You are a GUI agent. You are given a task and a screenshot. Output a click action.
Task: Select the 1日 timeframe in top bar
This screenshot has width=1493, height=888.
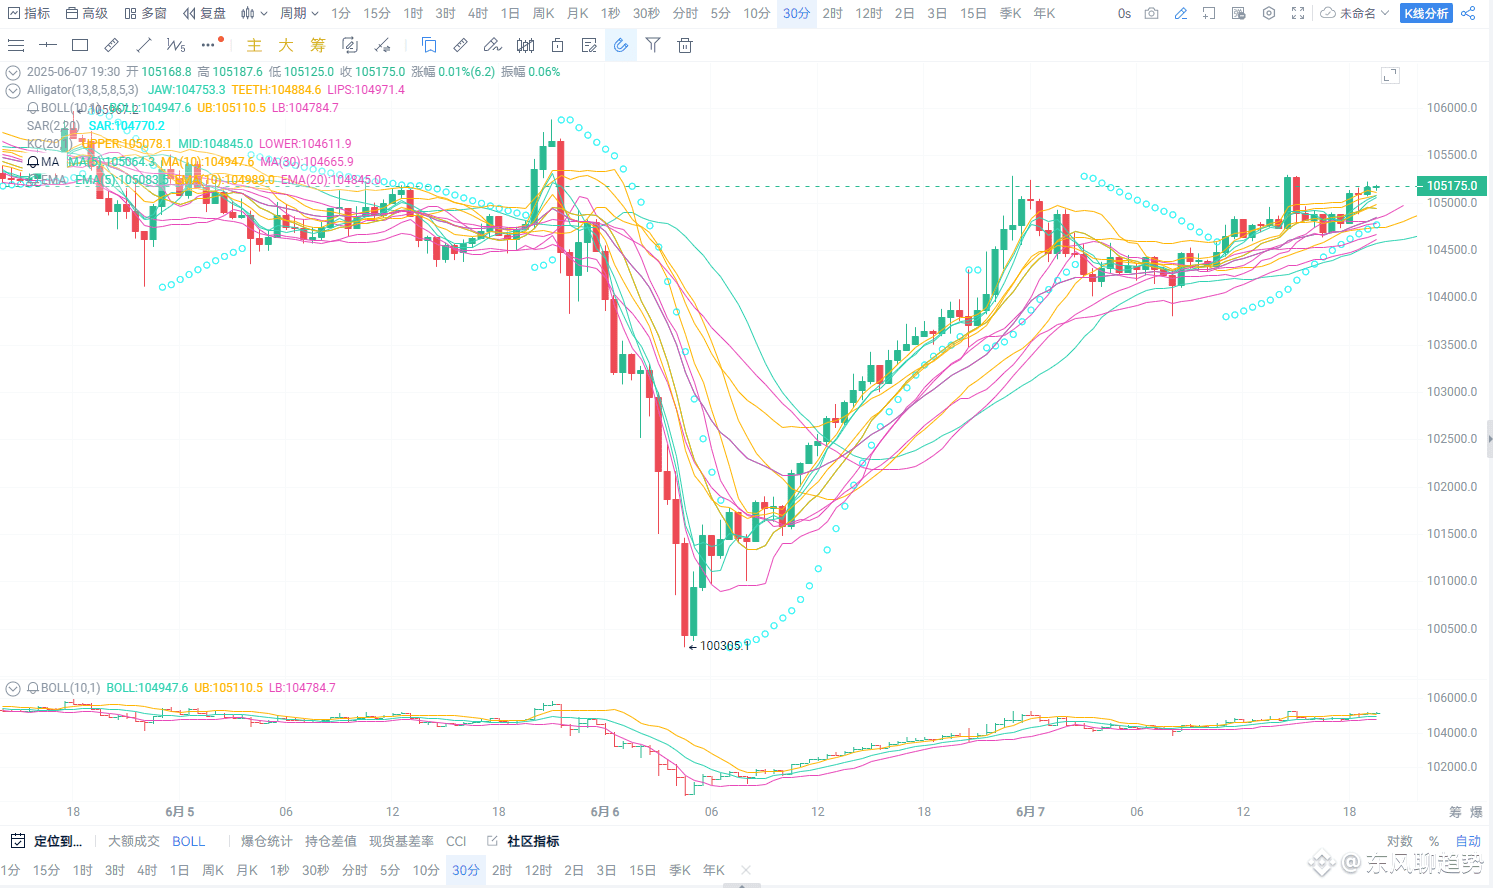tap(510, 13)
